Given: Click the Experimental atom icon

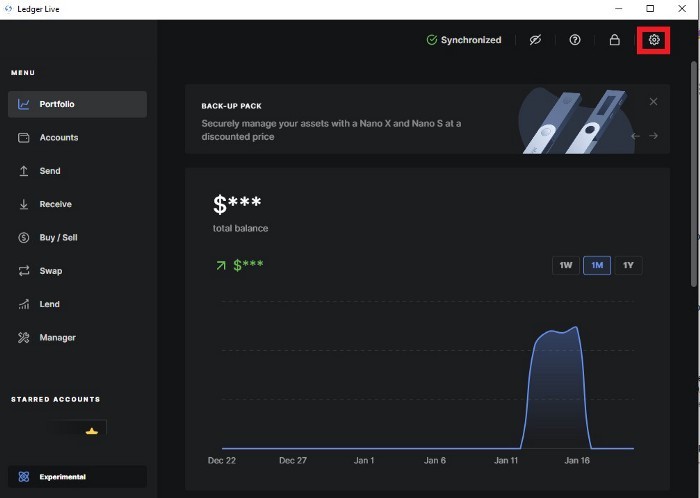Looking at the screenshot, I should (x=24, y=477).
